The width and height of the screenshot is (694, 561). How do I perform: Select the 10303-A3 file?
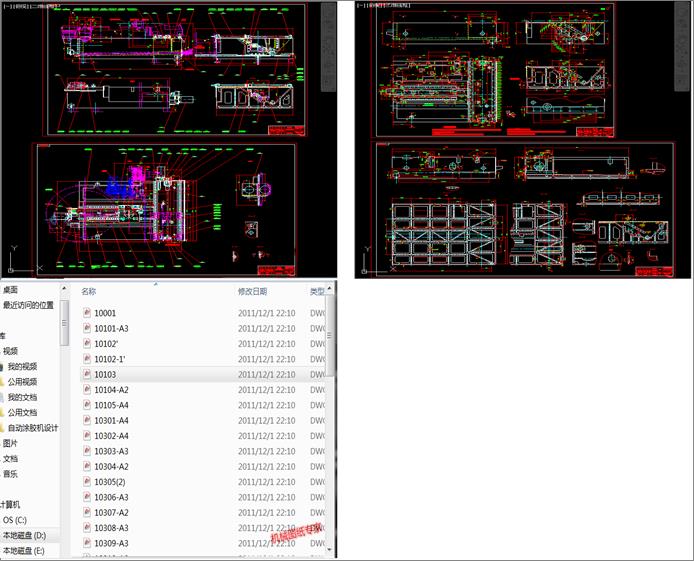(111, 451)
